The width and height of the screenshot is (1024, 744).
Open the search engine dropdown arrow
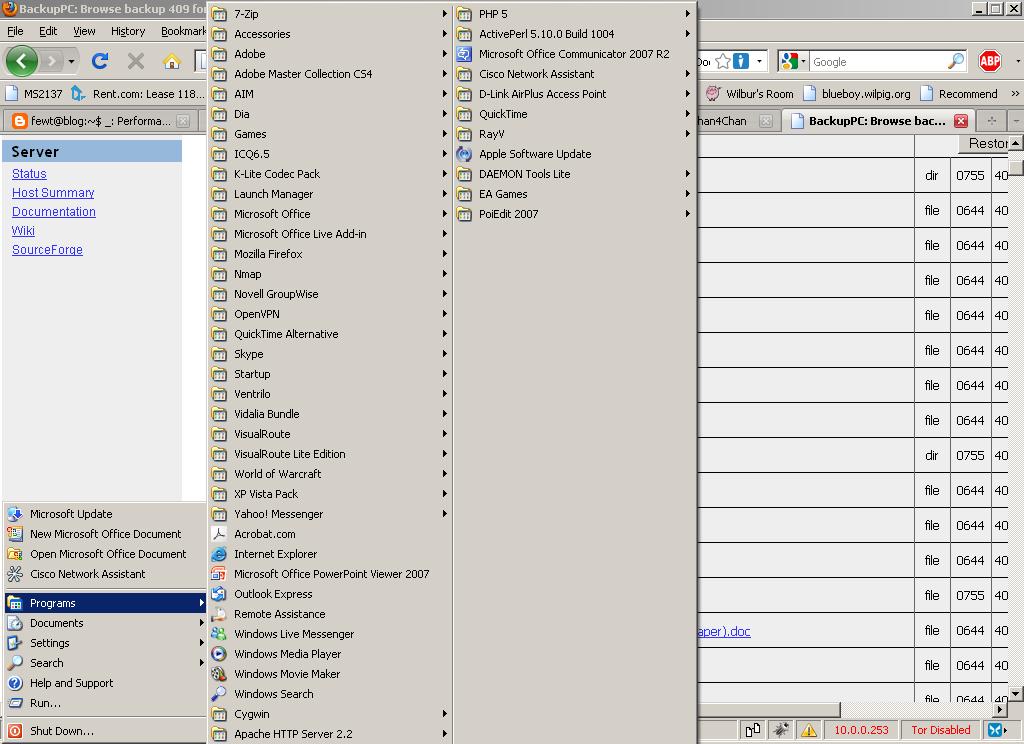[803, 61]
